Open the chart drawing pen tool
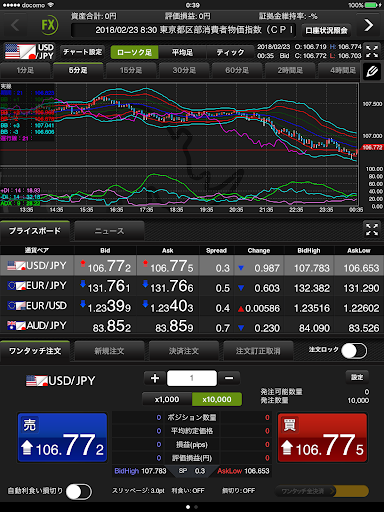Viewport: 384px width, 512px height. click(372, 71)
